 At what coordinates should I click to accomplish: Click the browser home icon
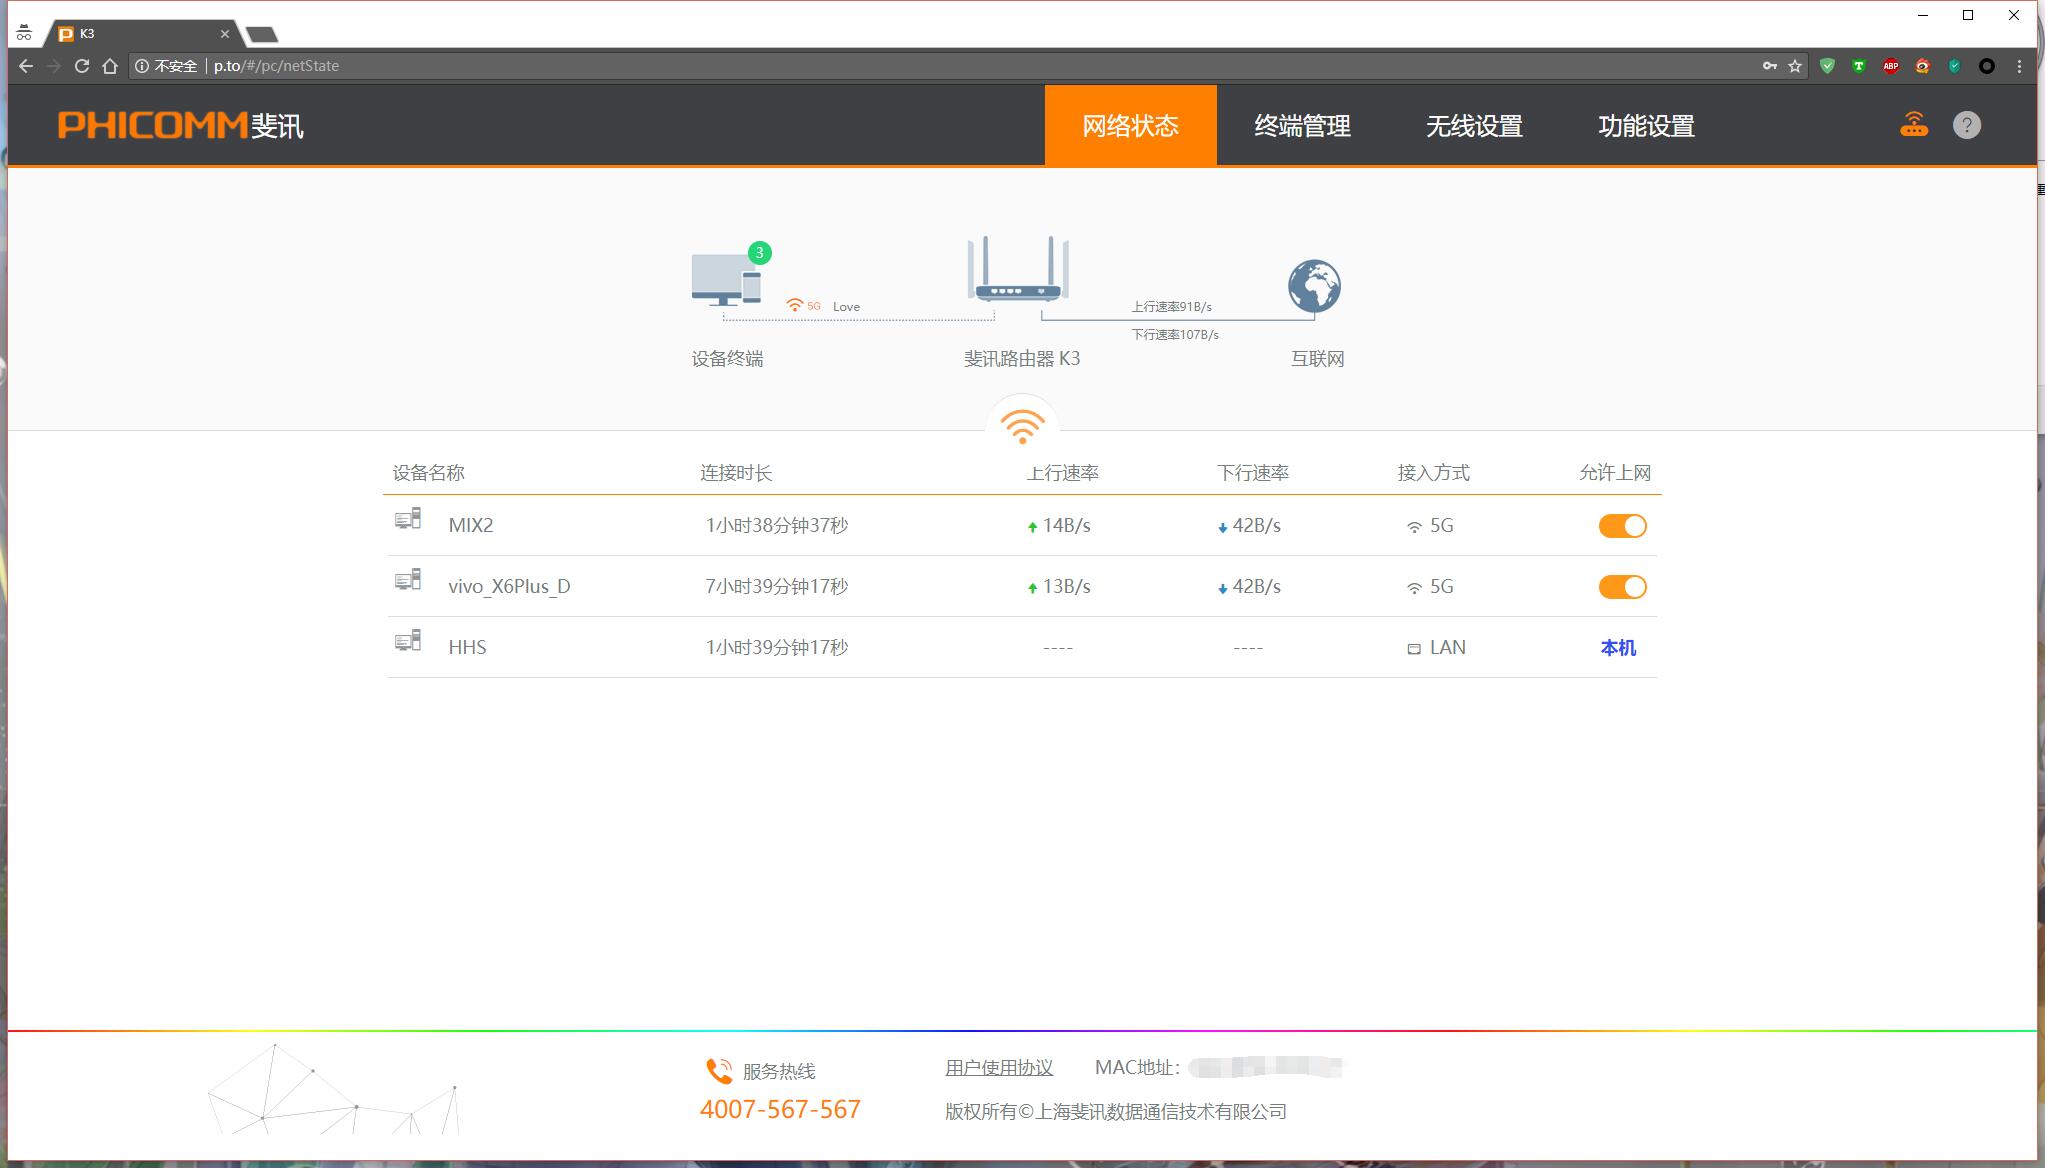[110, 66]
